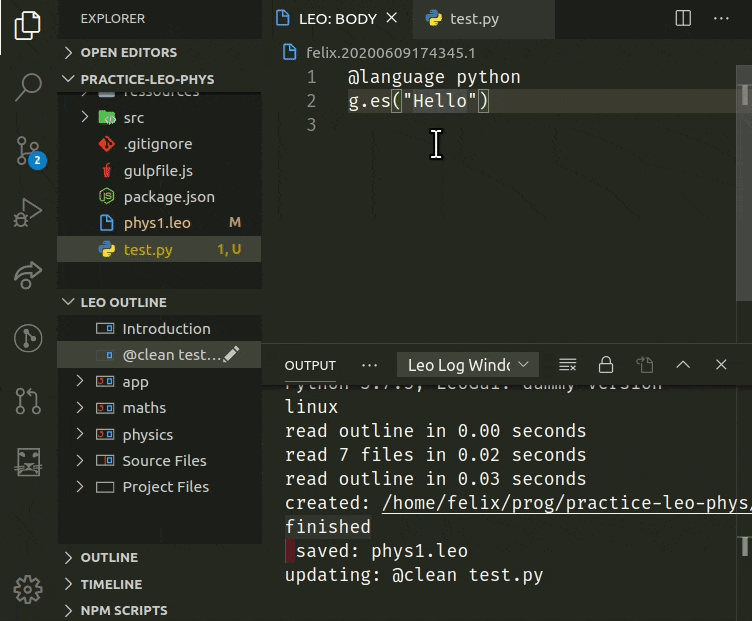The image size is (752, 621).
Task: Expand the TIMELINE section
Action: [69, 584]
